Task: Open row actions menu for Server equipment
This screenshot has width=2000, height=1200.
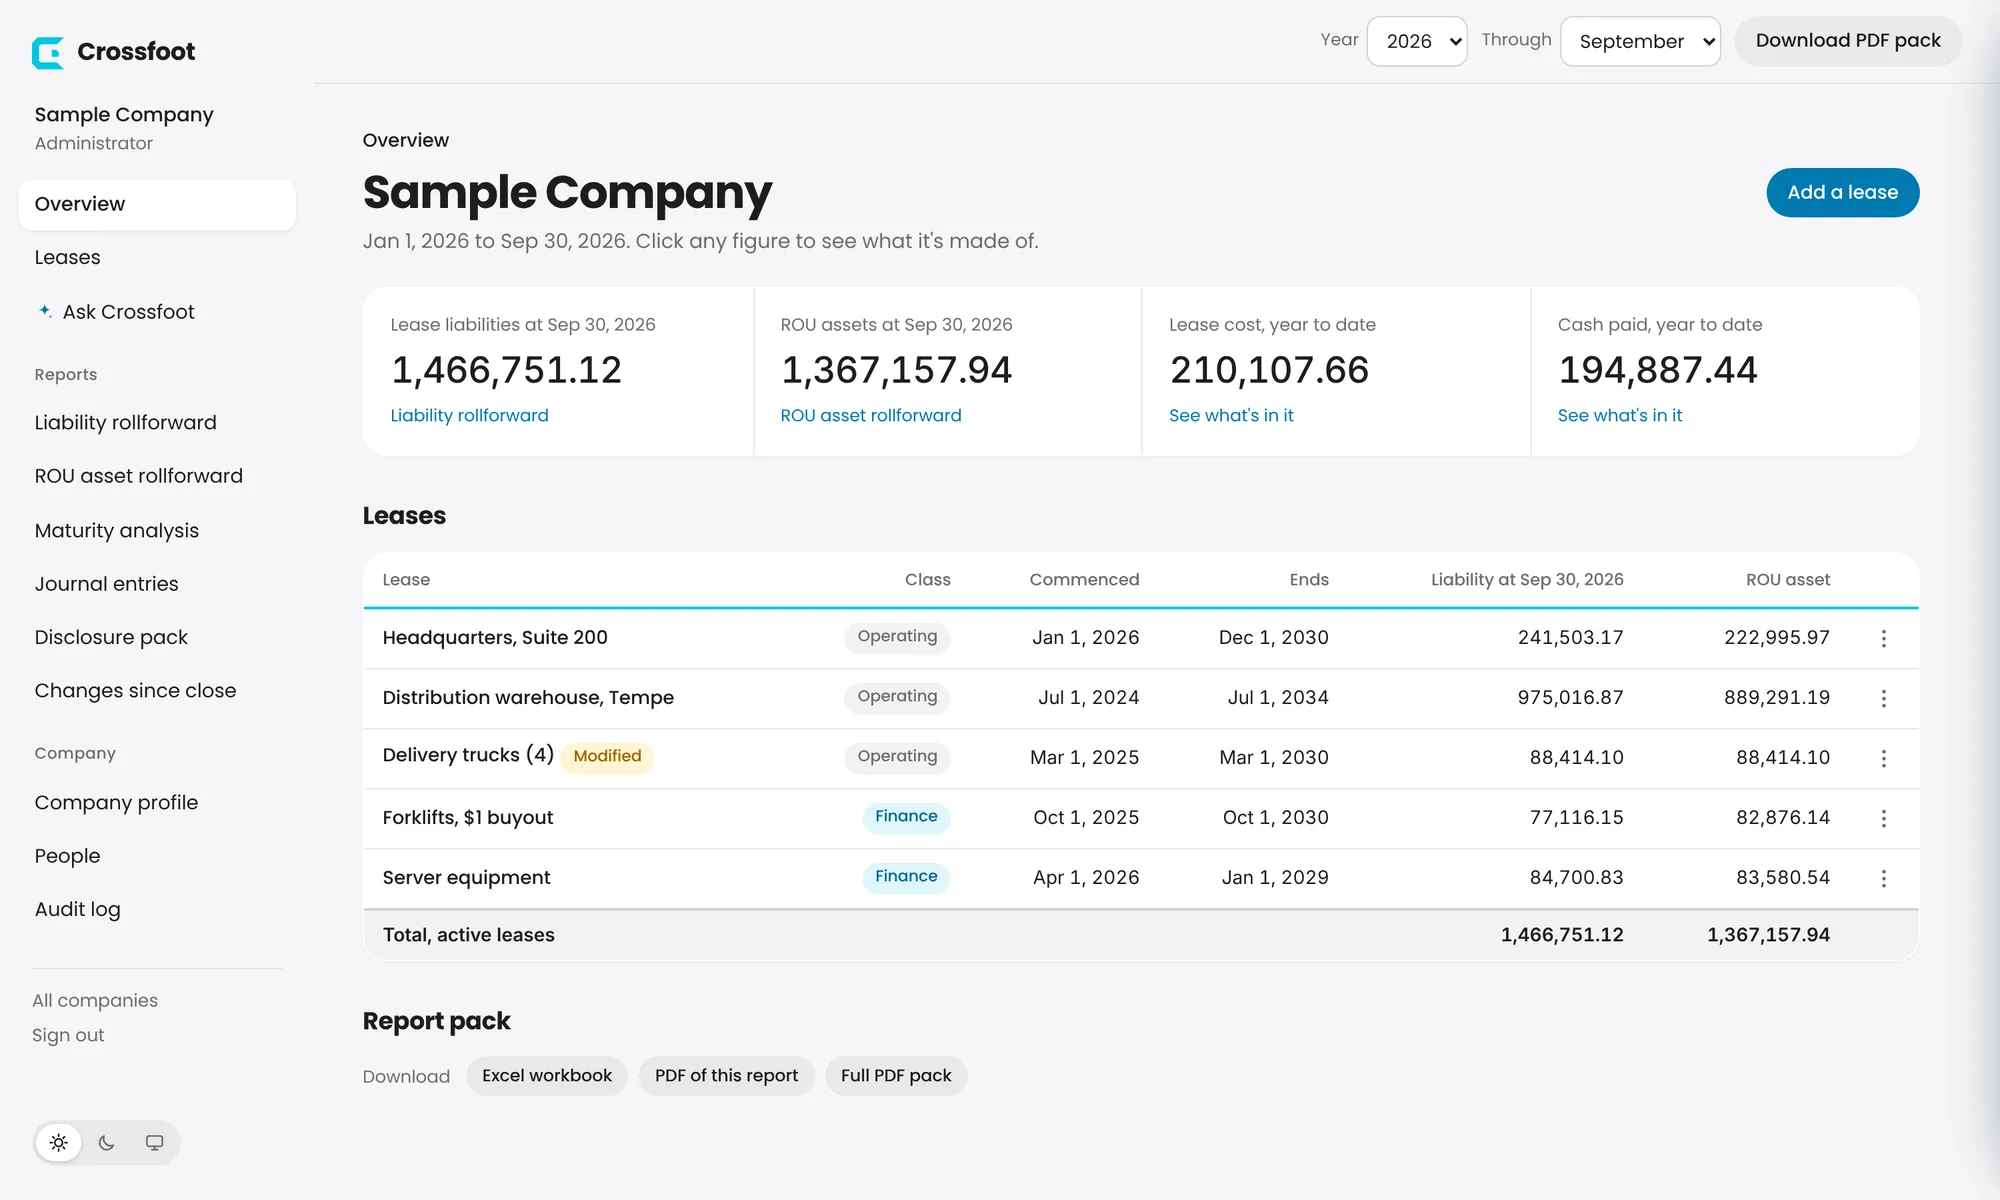Action: point(1883,878)
